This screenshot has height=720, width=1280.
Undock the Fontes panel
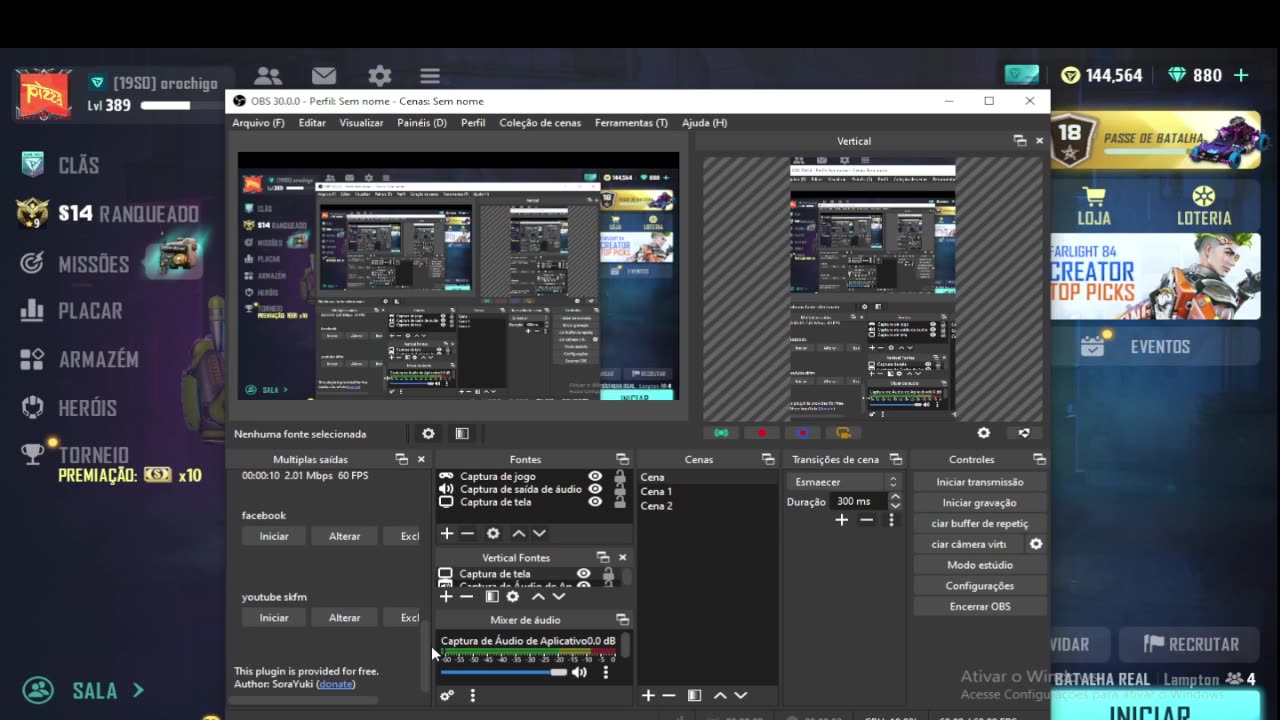622,459
